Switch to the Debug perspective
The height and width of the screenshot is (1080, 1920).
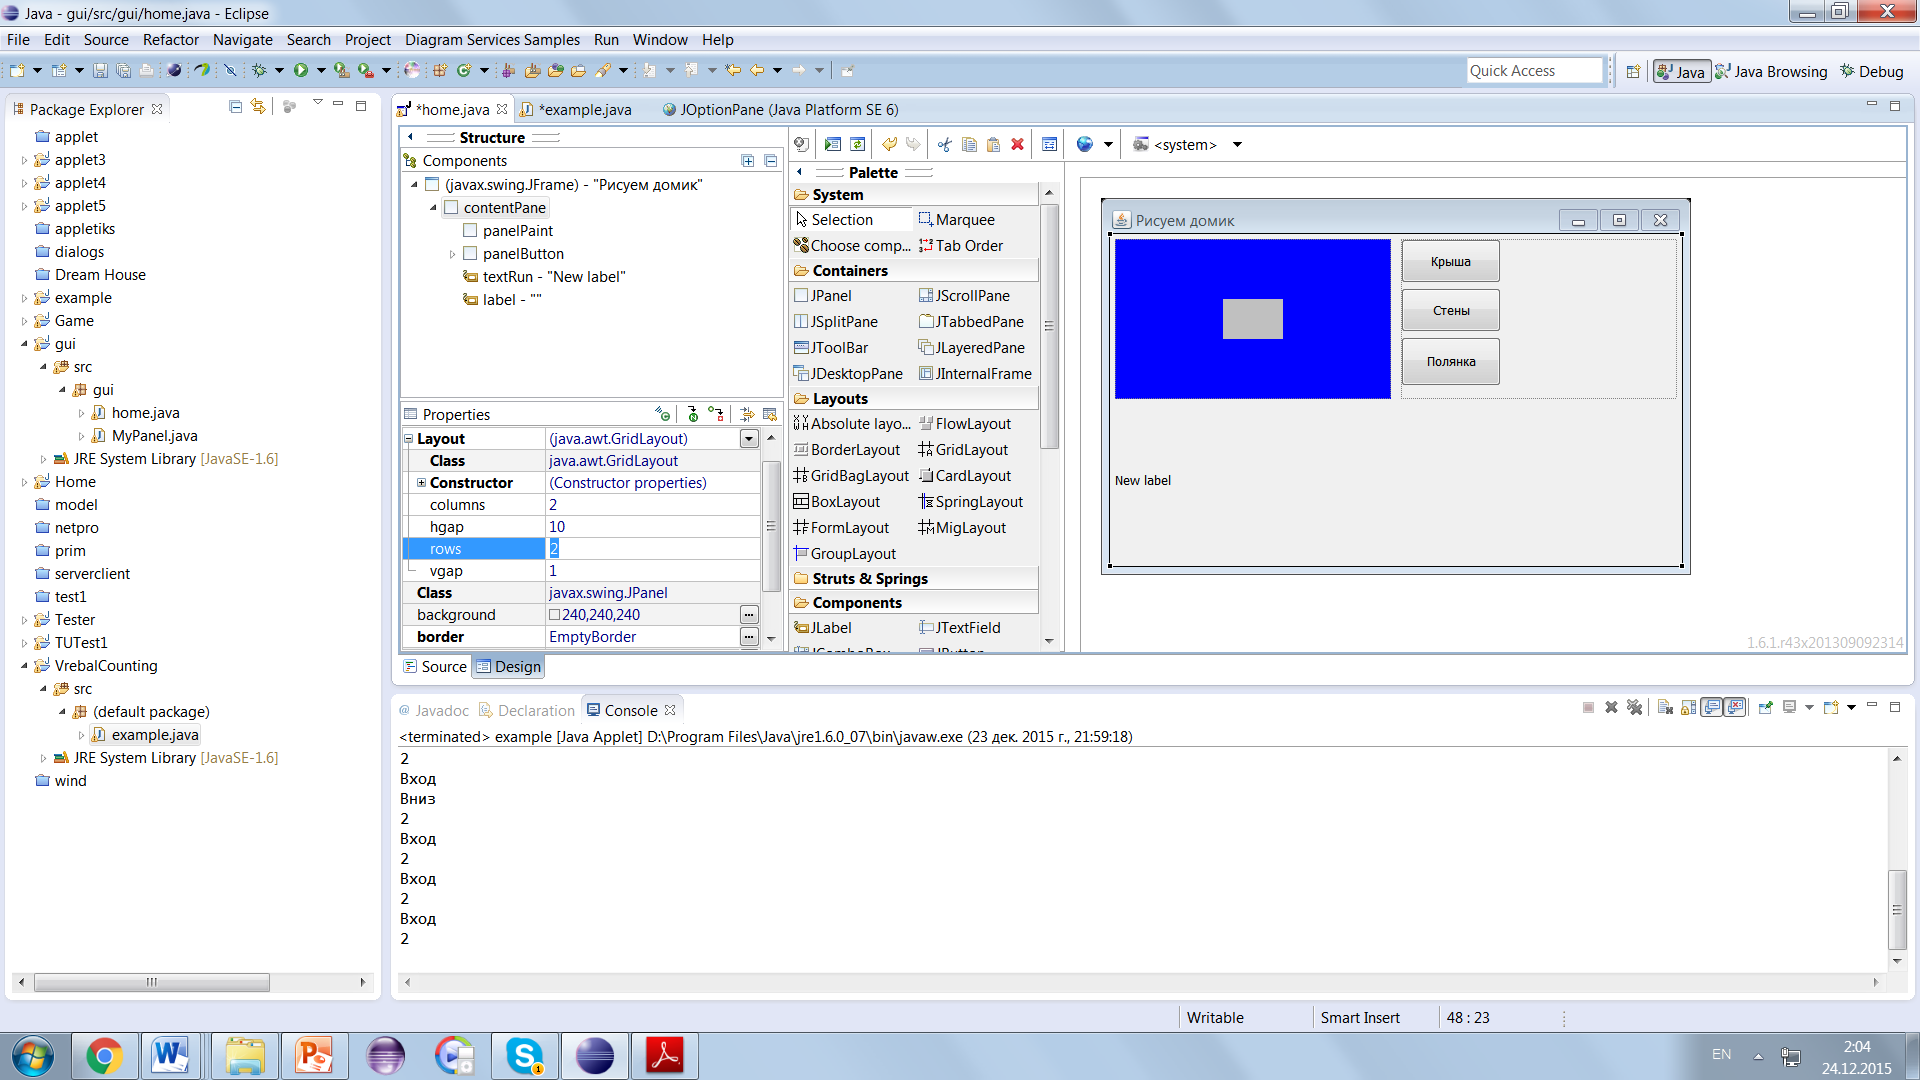coord(1872,71)
